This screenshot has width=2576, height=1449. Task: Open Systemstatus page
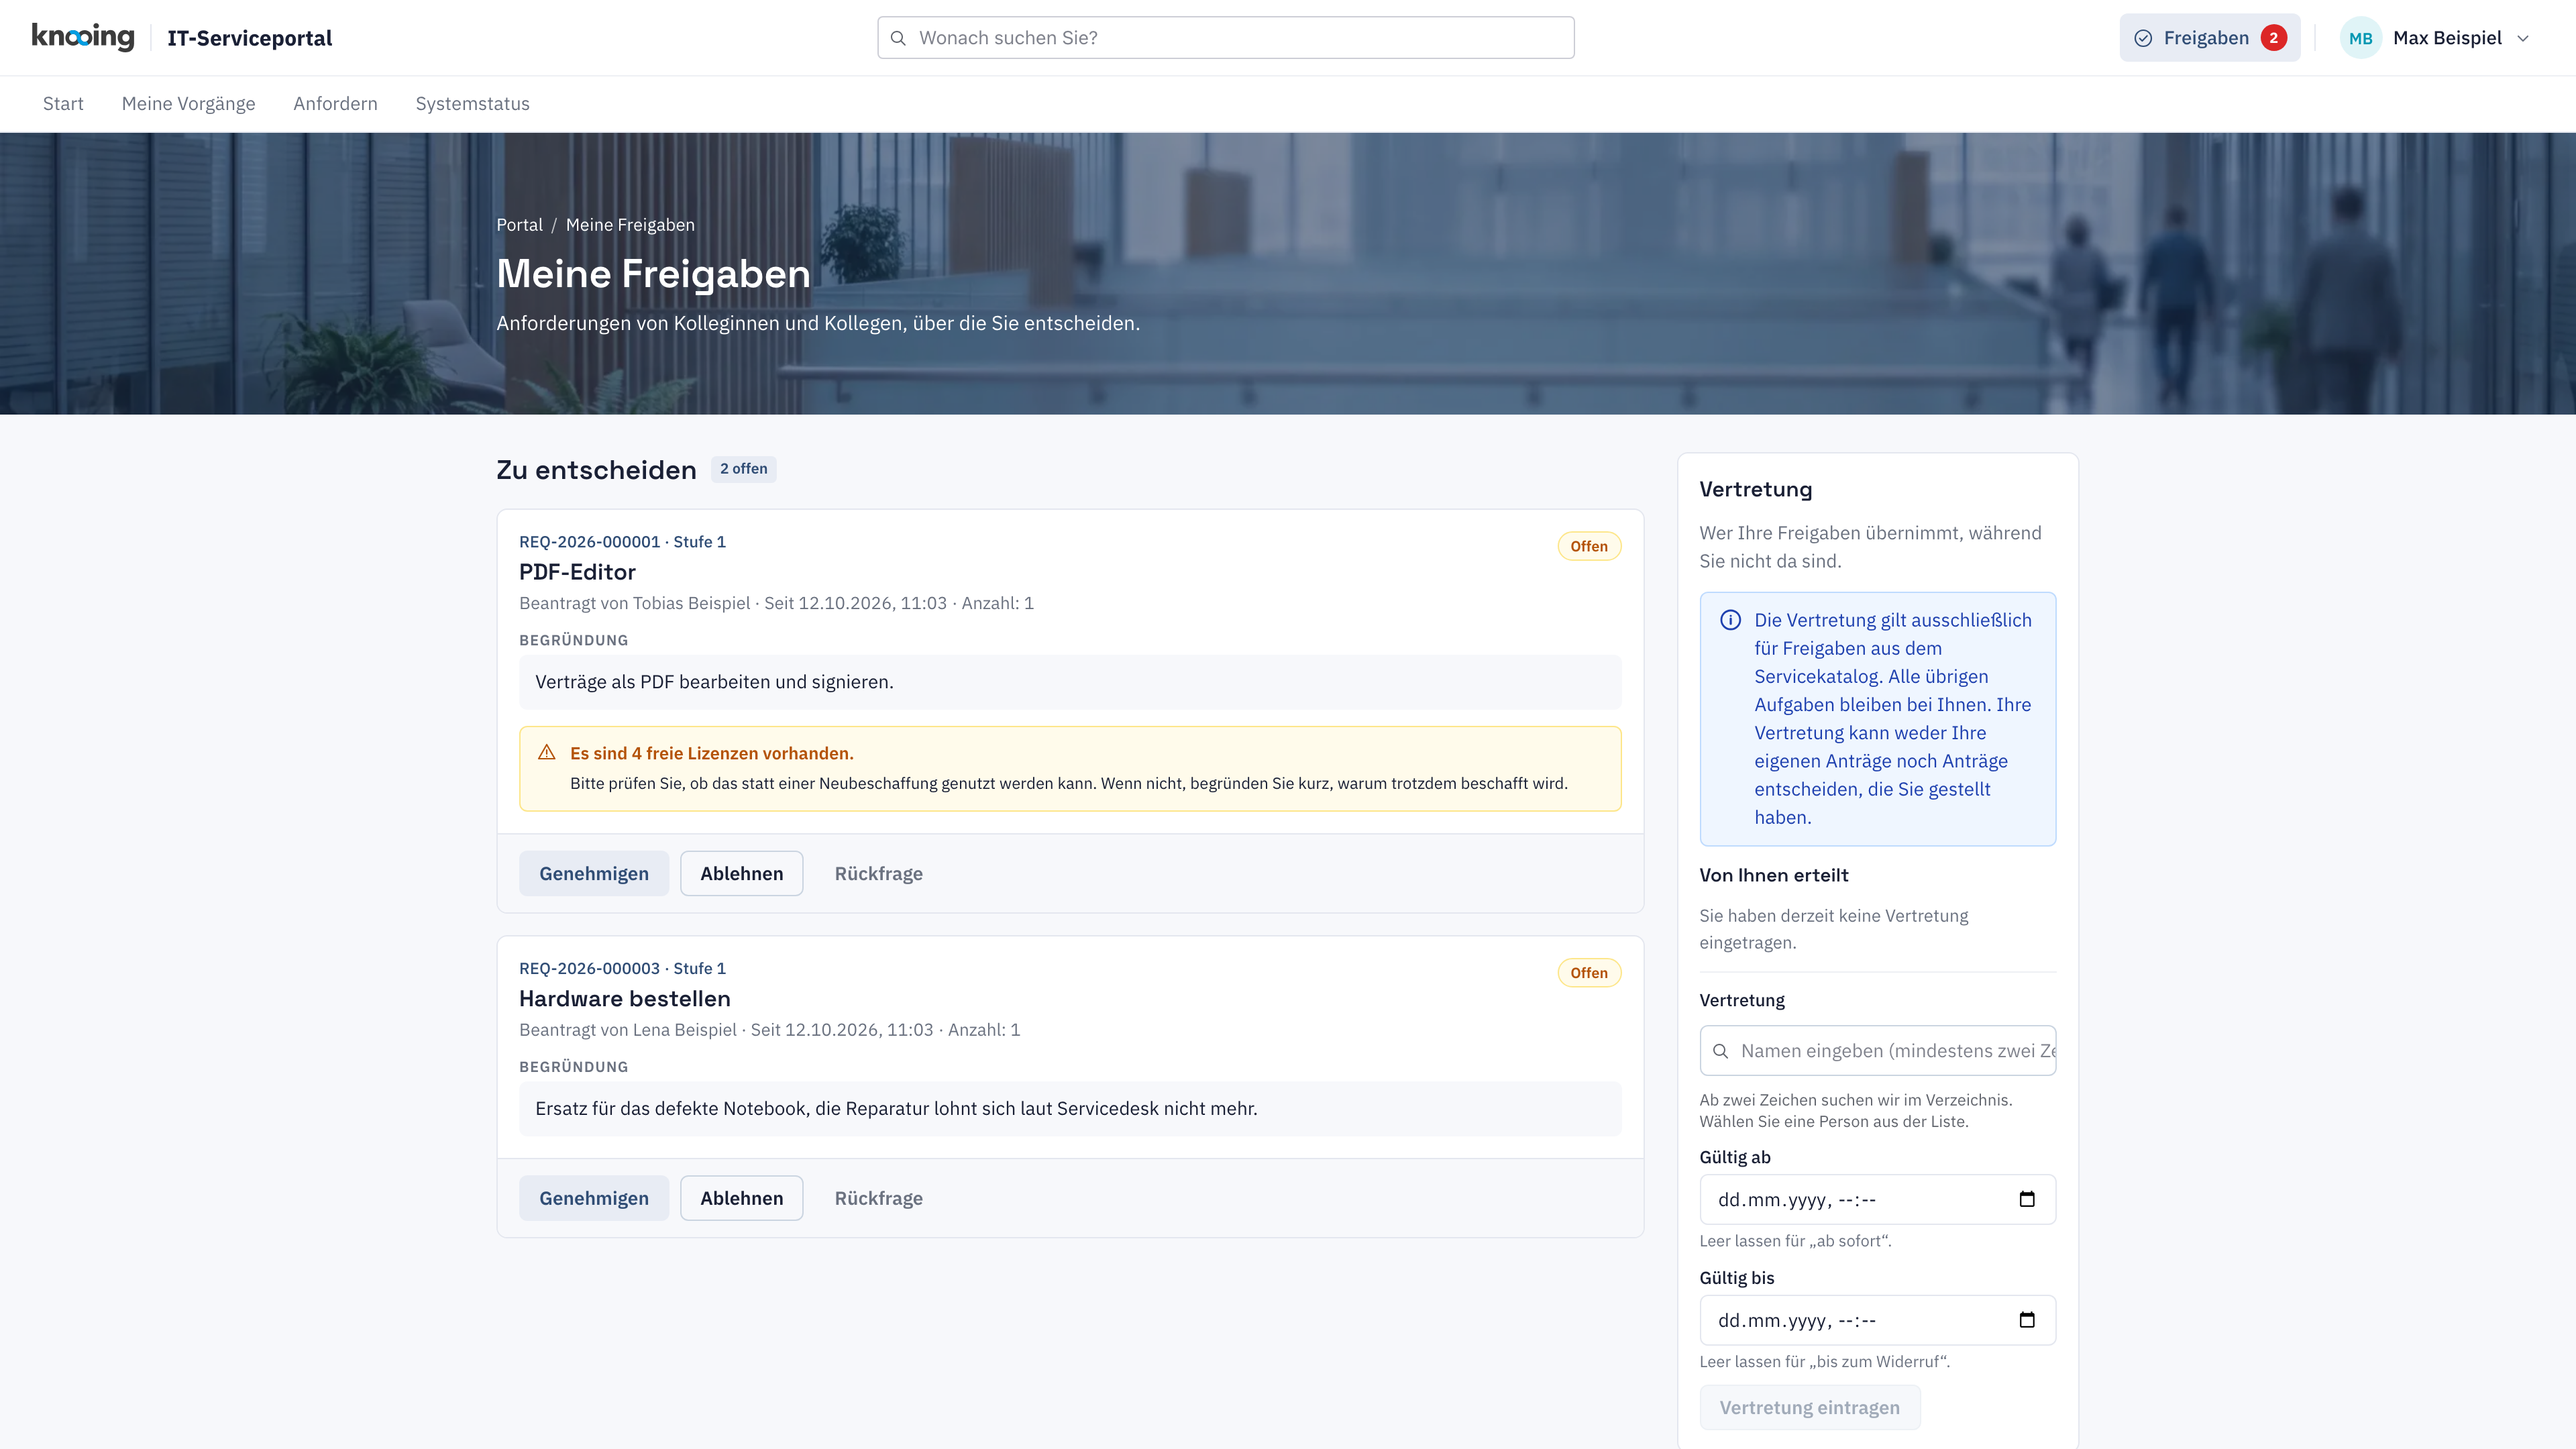[472, 103]
